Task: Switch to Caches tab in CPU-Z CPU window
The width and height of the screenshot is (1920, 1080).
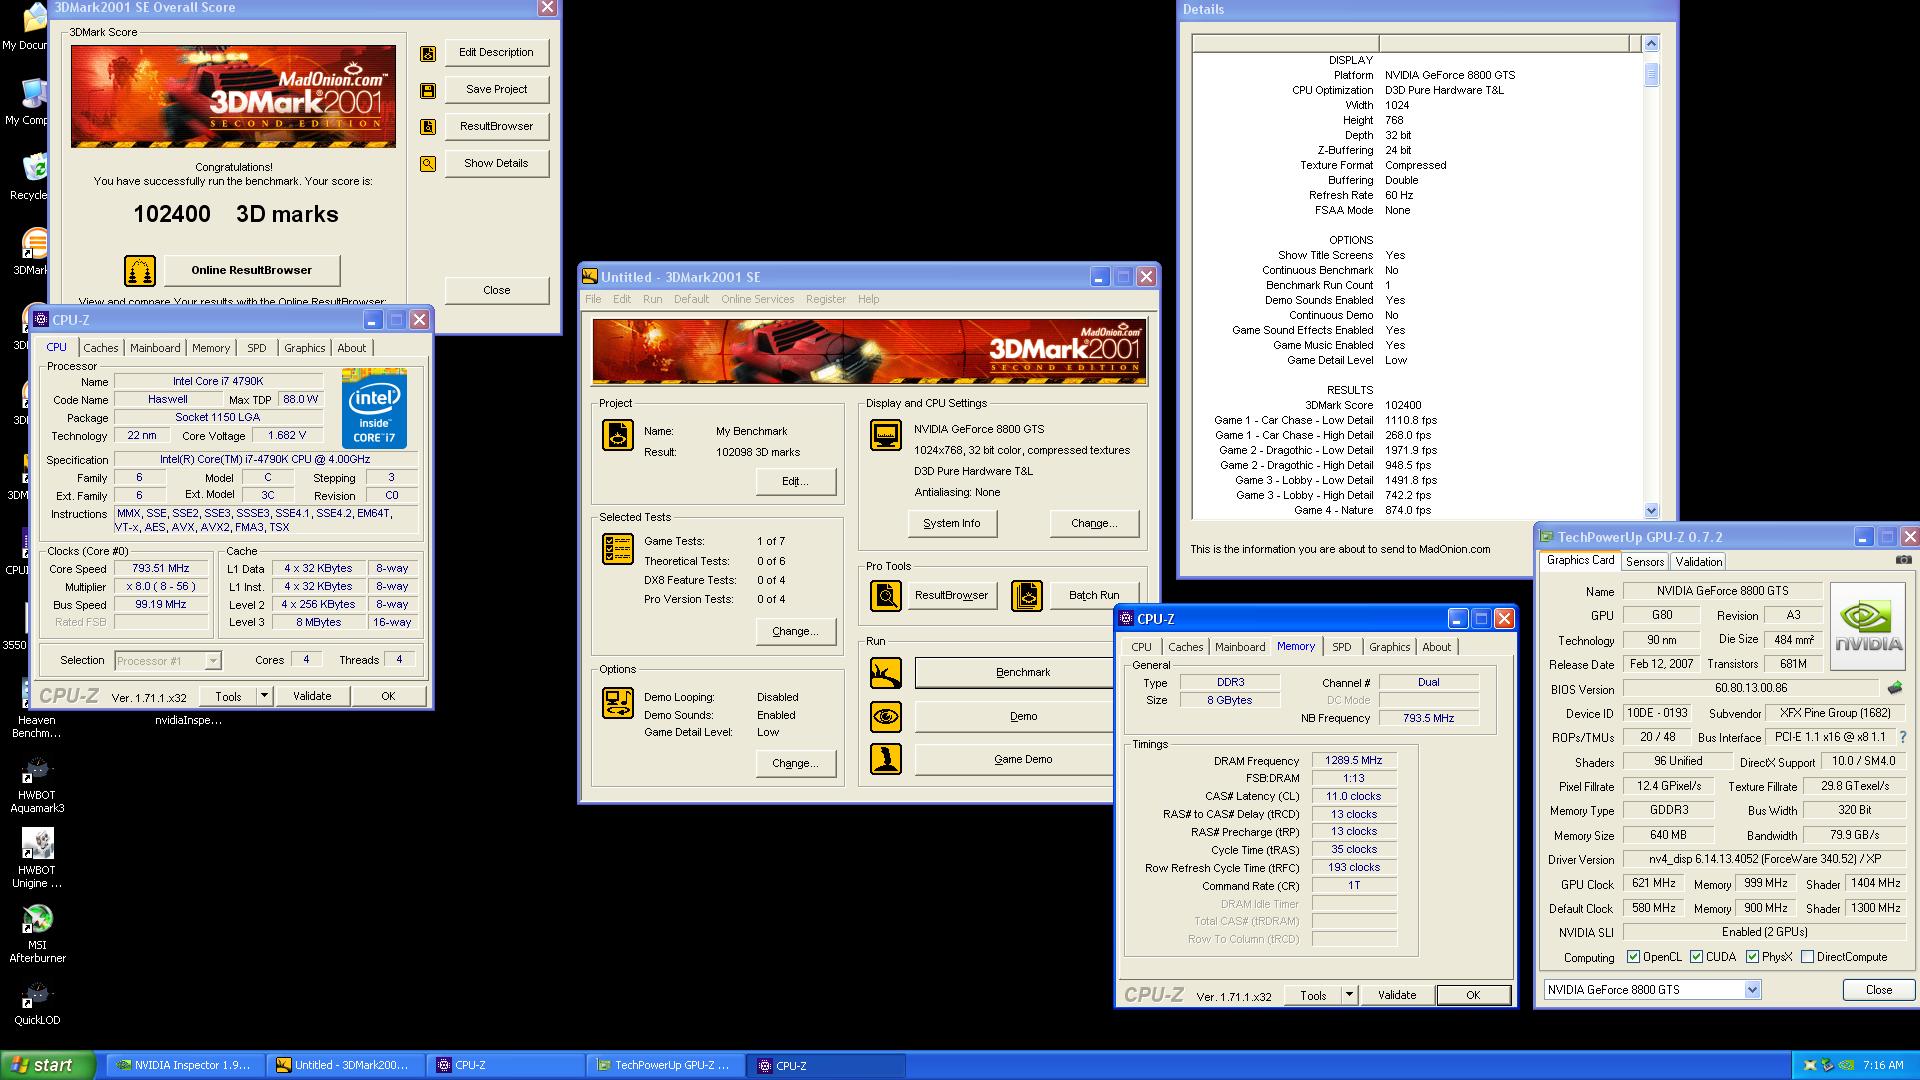Action: 100,348
